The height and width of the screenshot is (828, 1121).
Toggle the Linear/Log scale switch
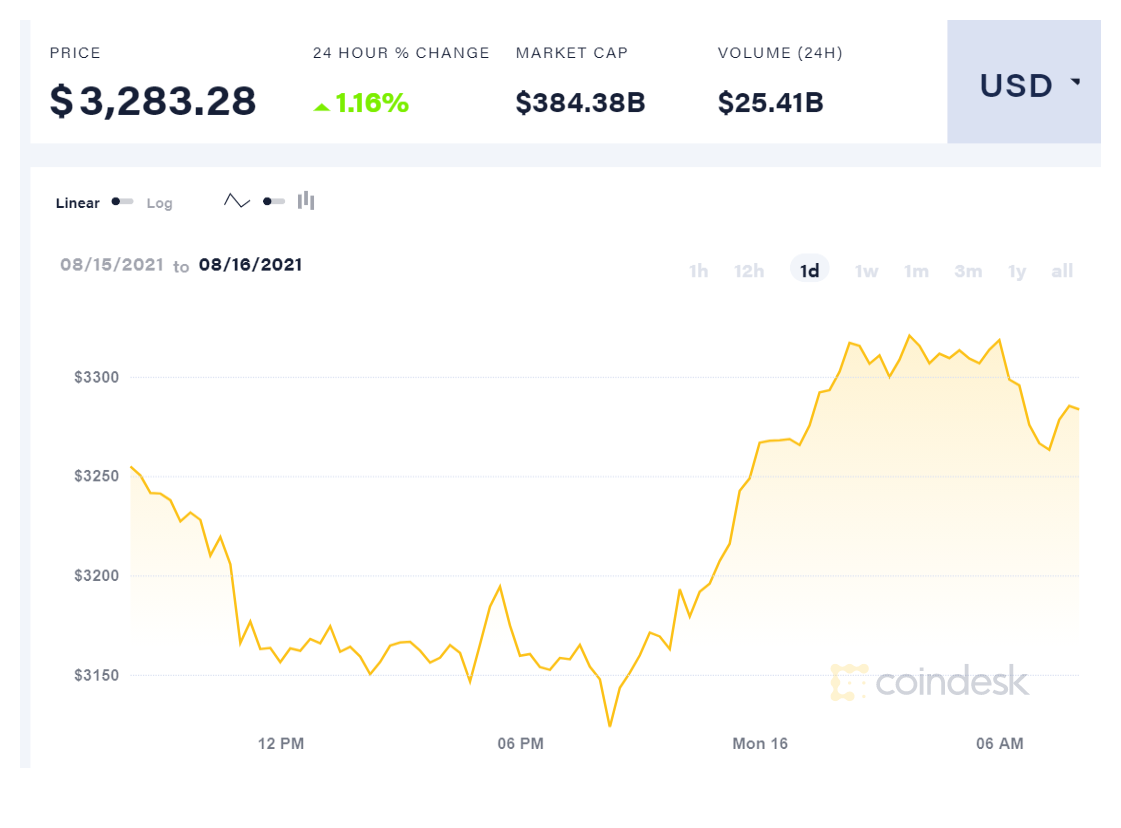click(123, 202)
